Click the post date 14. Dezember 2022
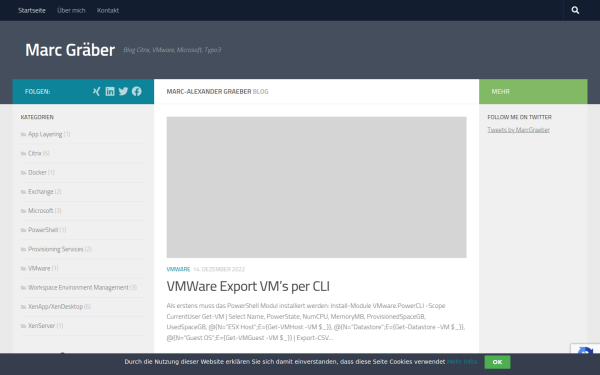Screen dimensions: 600x375 point(219,269)
